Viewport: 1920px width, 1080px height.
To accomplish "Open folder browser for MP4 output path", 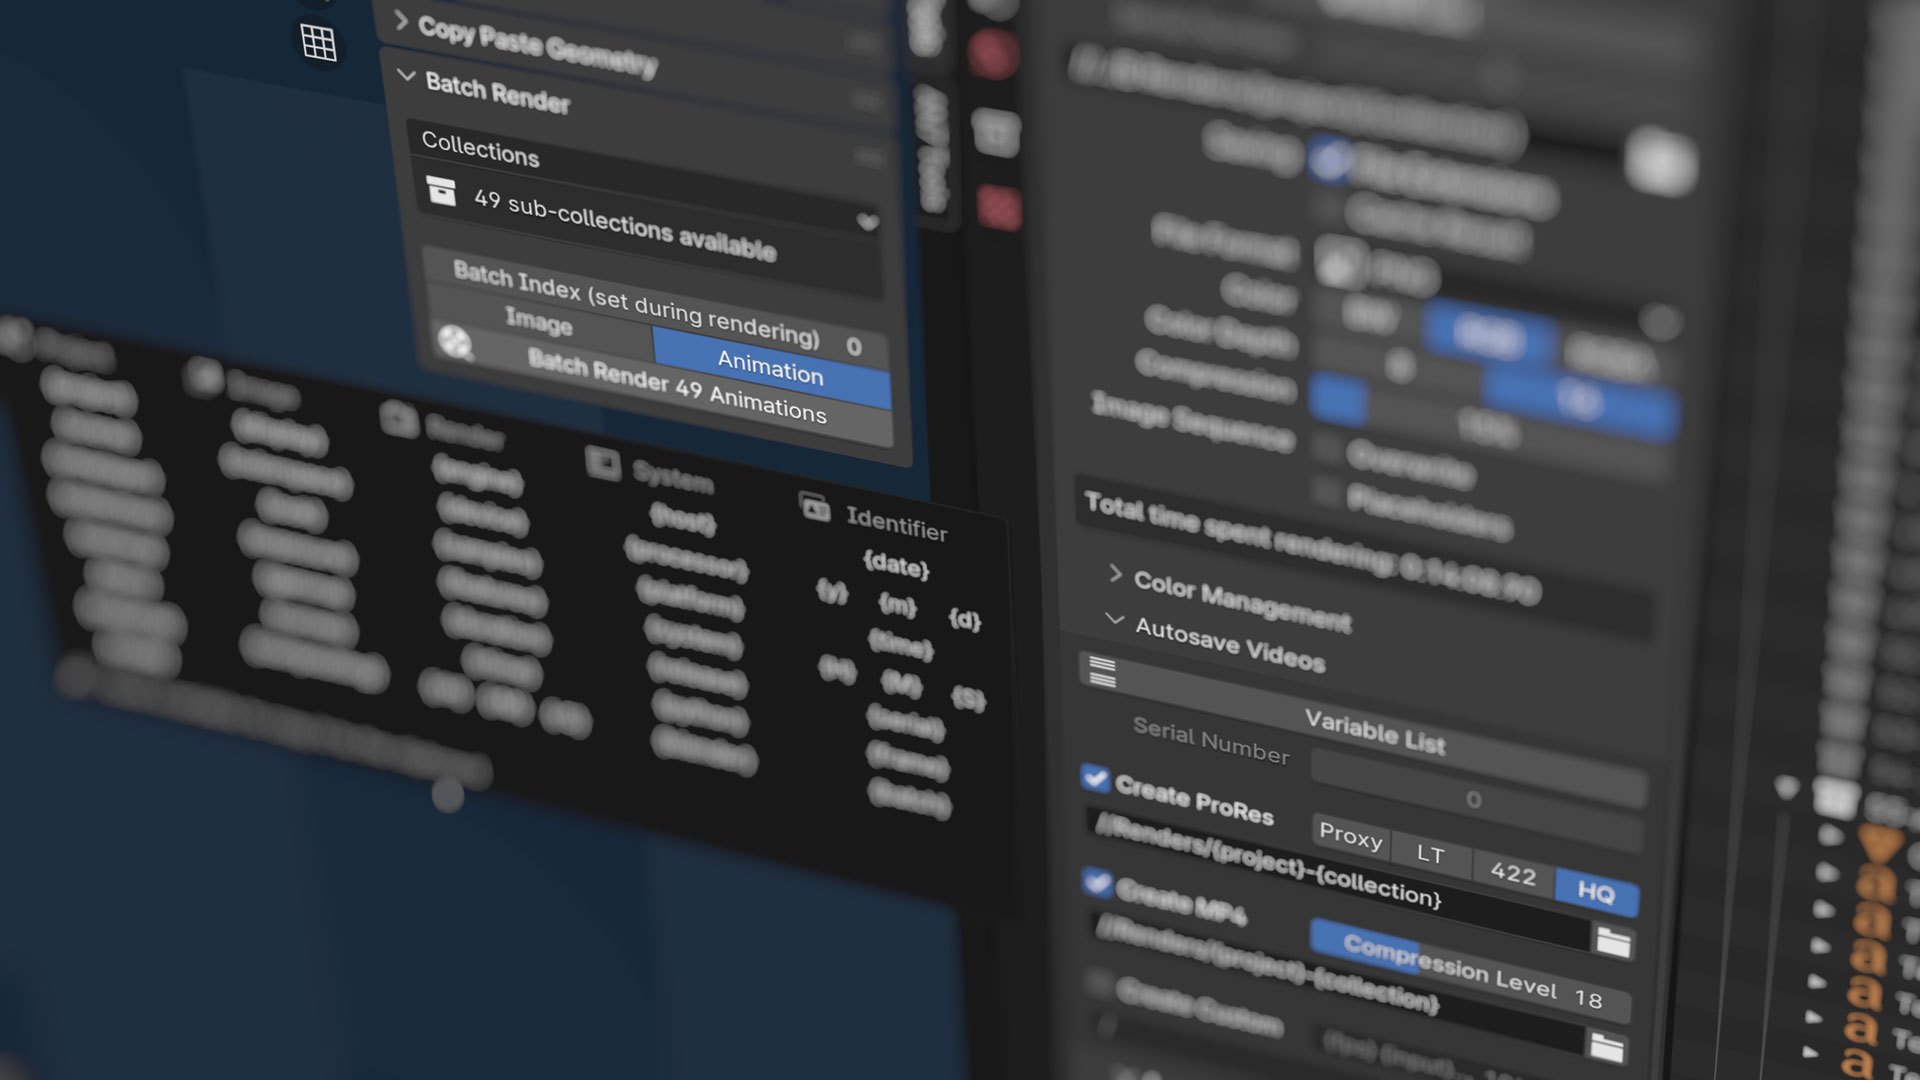I will (x=1606, y=1046).
